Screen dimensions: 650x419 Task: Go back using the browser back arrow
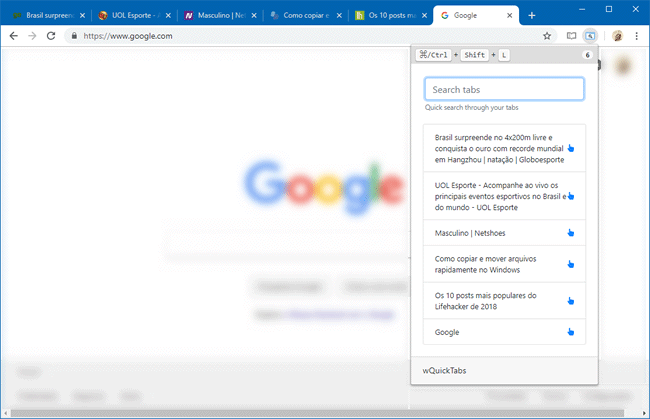(13, 36)
